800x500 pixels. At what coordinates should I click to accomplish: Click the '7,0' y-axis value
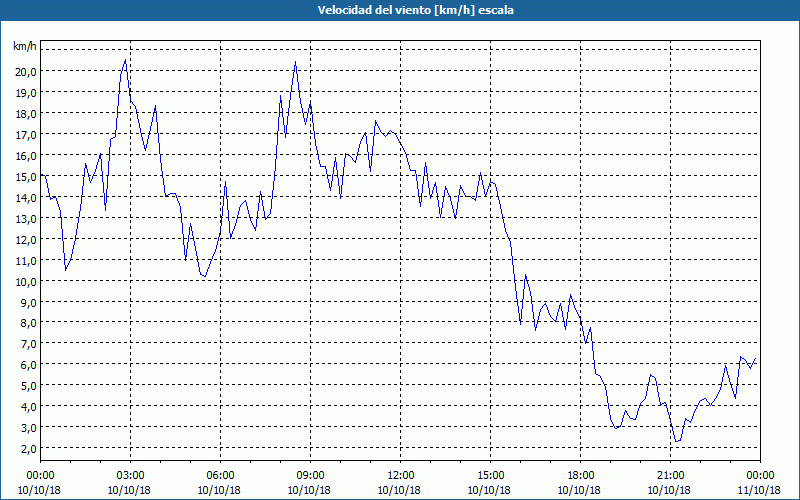click(x=29, y=343)
